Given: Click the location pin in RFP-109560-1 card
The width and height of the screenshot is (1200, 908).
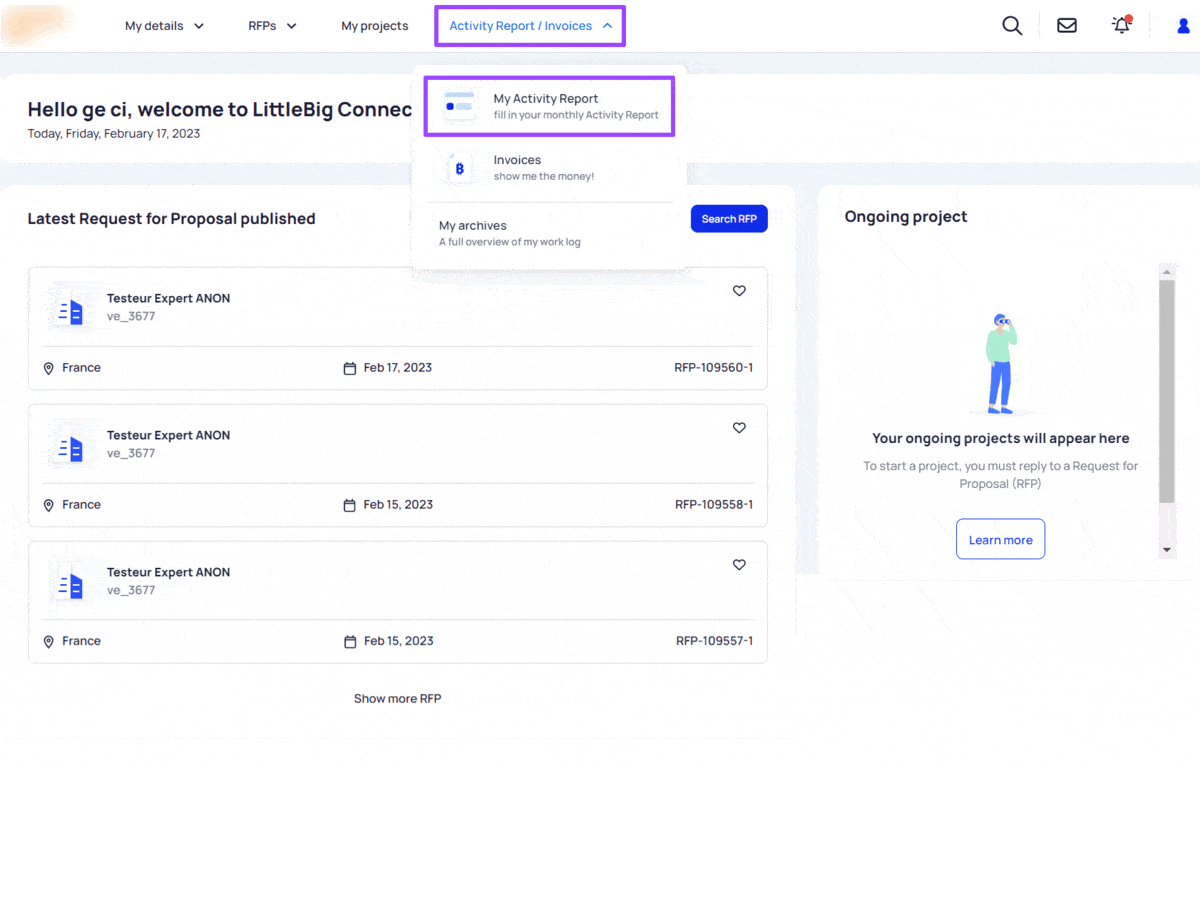Looking at the screenshot, I should (48, 368).
